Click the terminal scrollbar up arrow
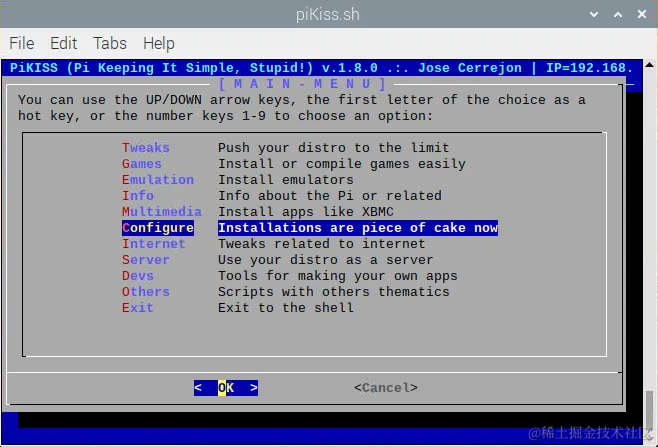The image size is (658, 447). 649,65
